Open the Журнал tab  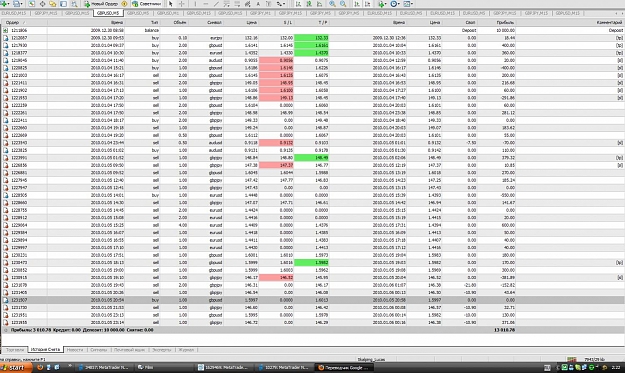click(186, 350)
